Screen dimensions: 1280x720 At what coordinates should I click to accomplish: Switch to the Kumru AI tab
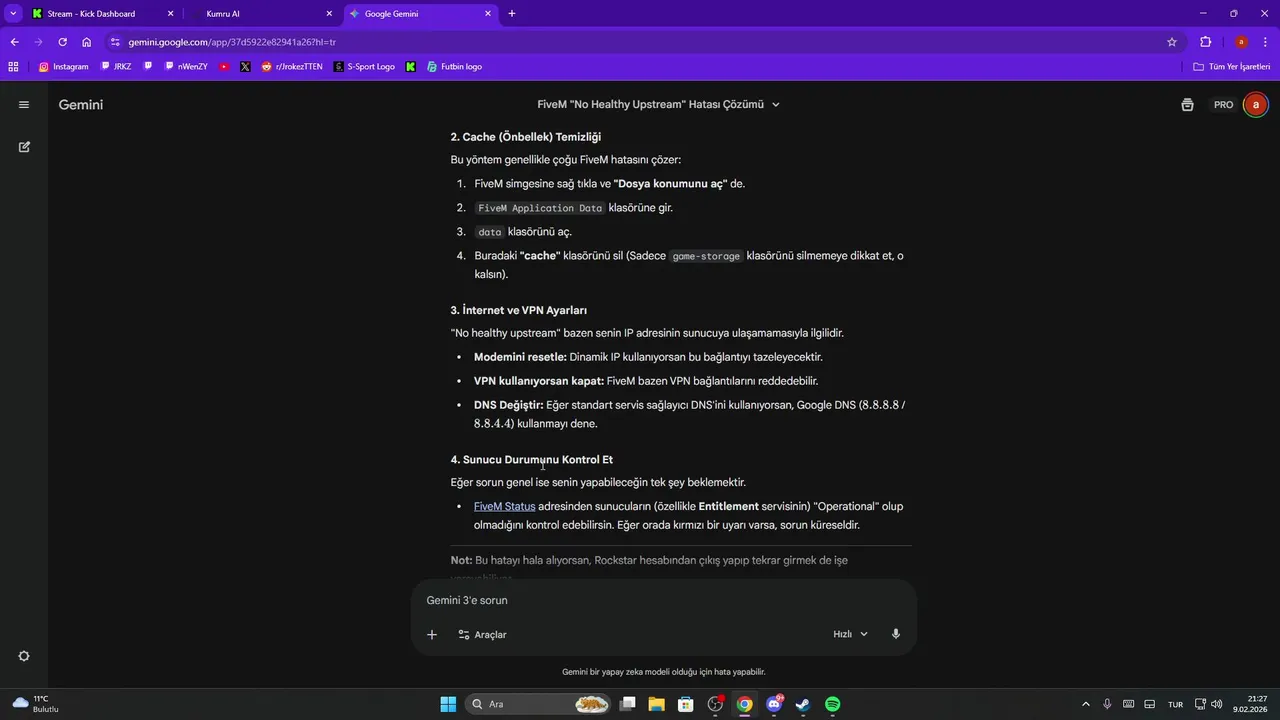pyautogui.click(x=262, y=14)
